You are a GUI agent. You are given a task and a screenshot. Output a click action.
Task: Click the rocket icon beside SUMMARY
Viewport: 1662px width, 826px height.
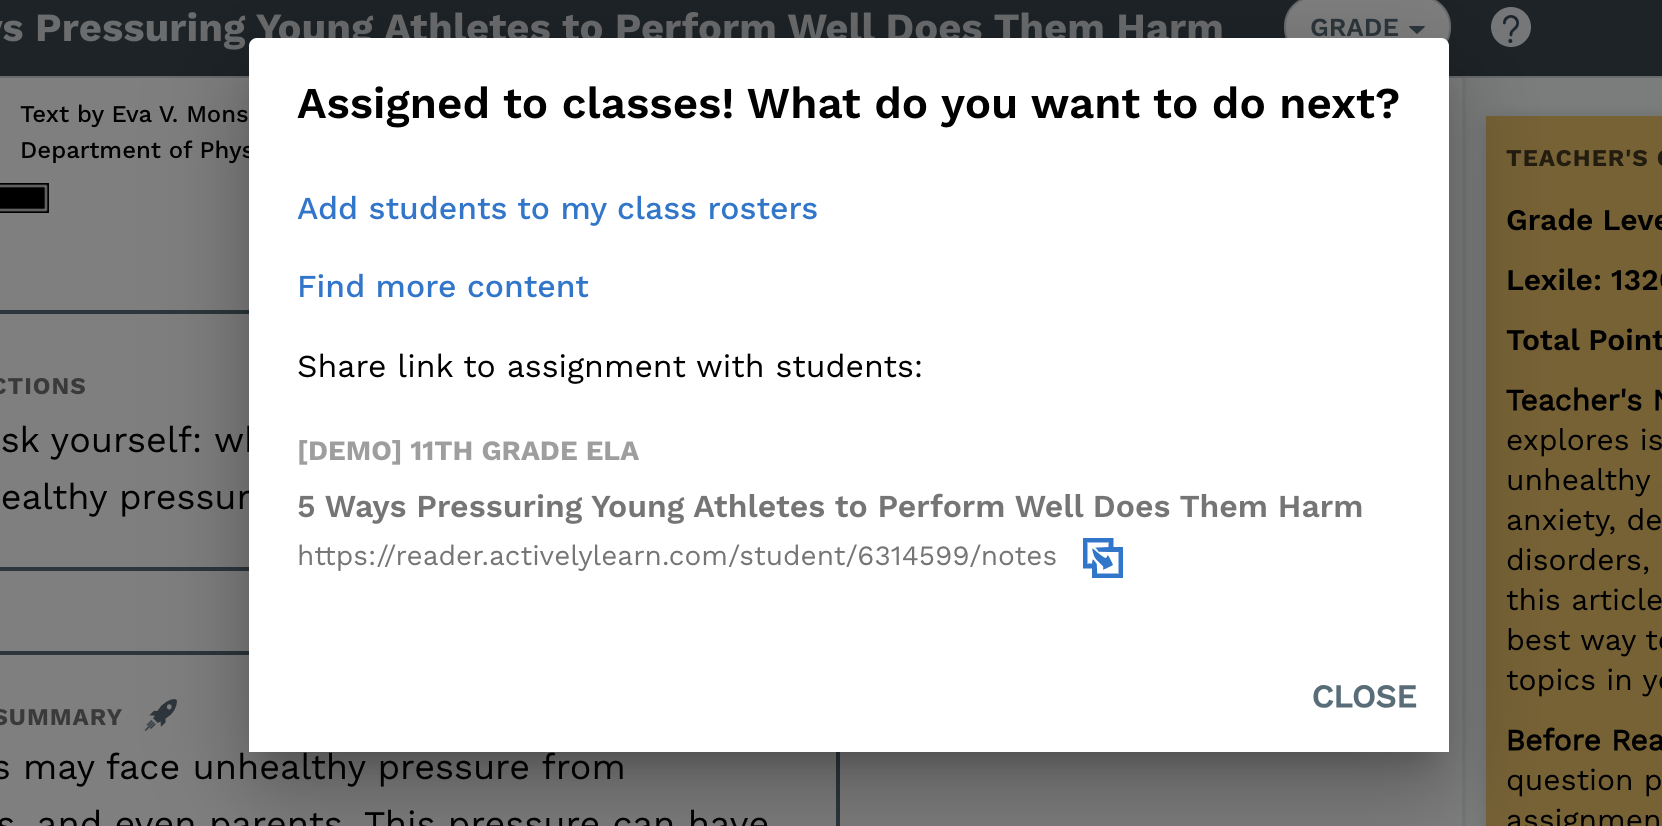(x=161, y=714)
